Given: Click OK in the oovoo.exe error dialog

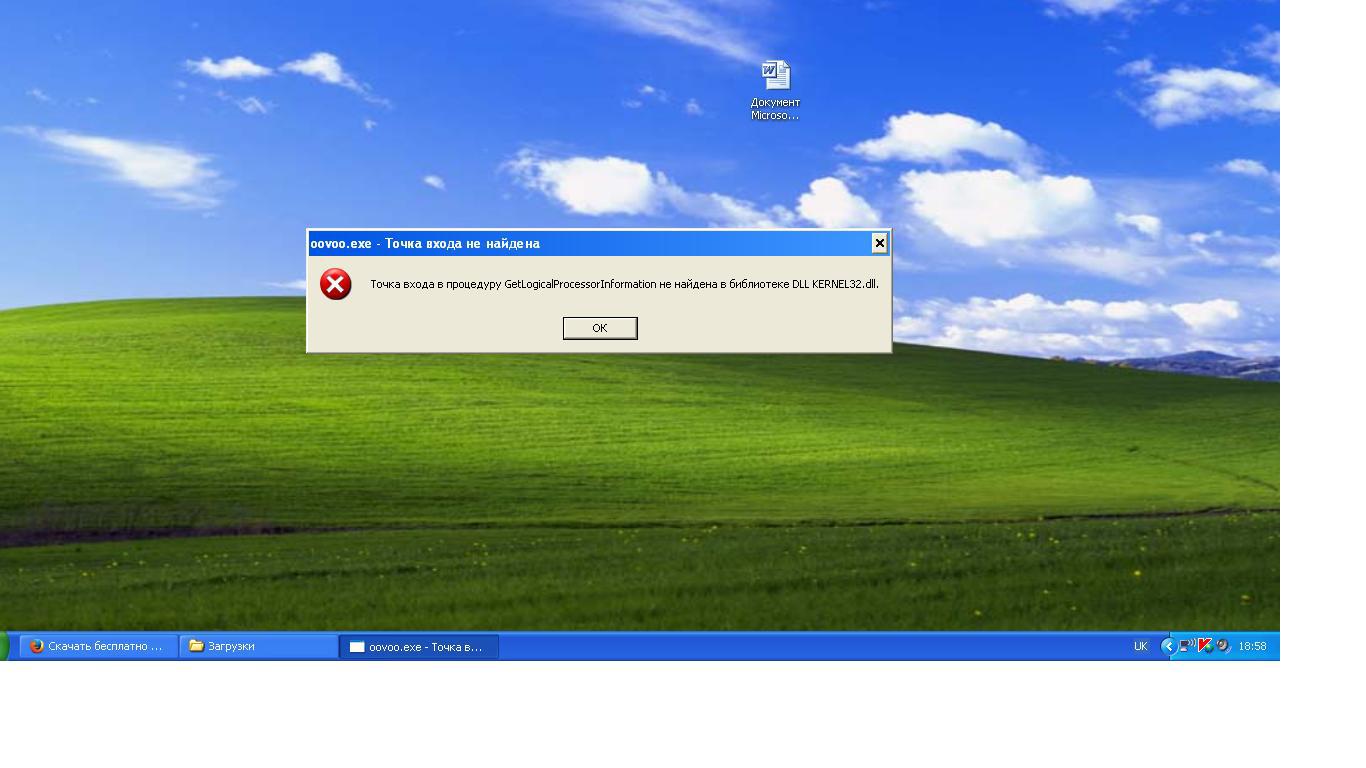Looking at the screenshot, I should [600, 328].
